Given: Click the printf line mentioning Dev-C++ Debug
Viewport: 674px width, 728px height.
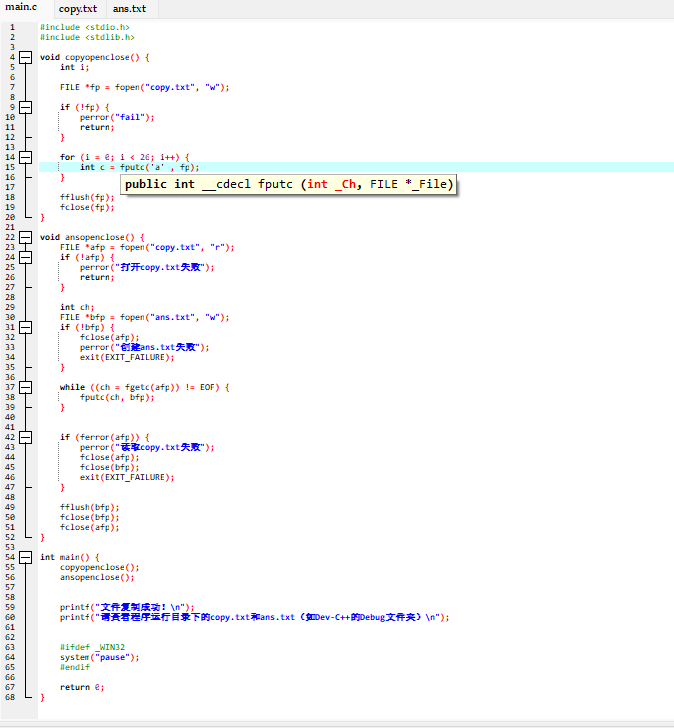Looking at the screenshot, I should [254, 618].
